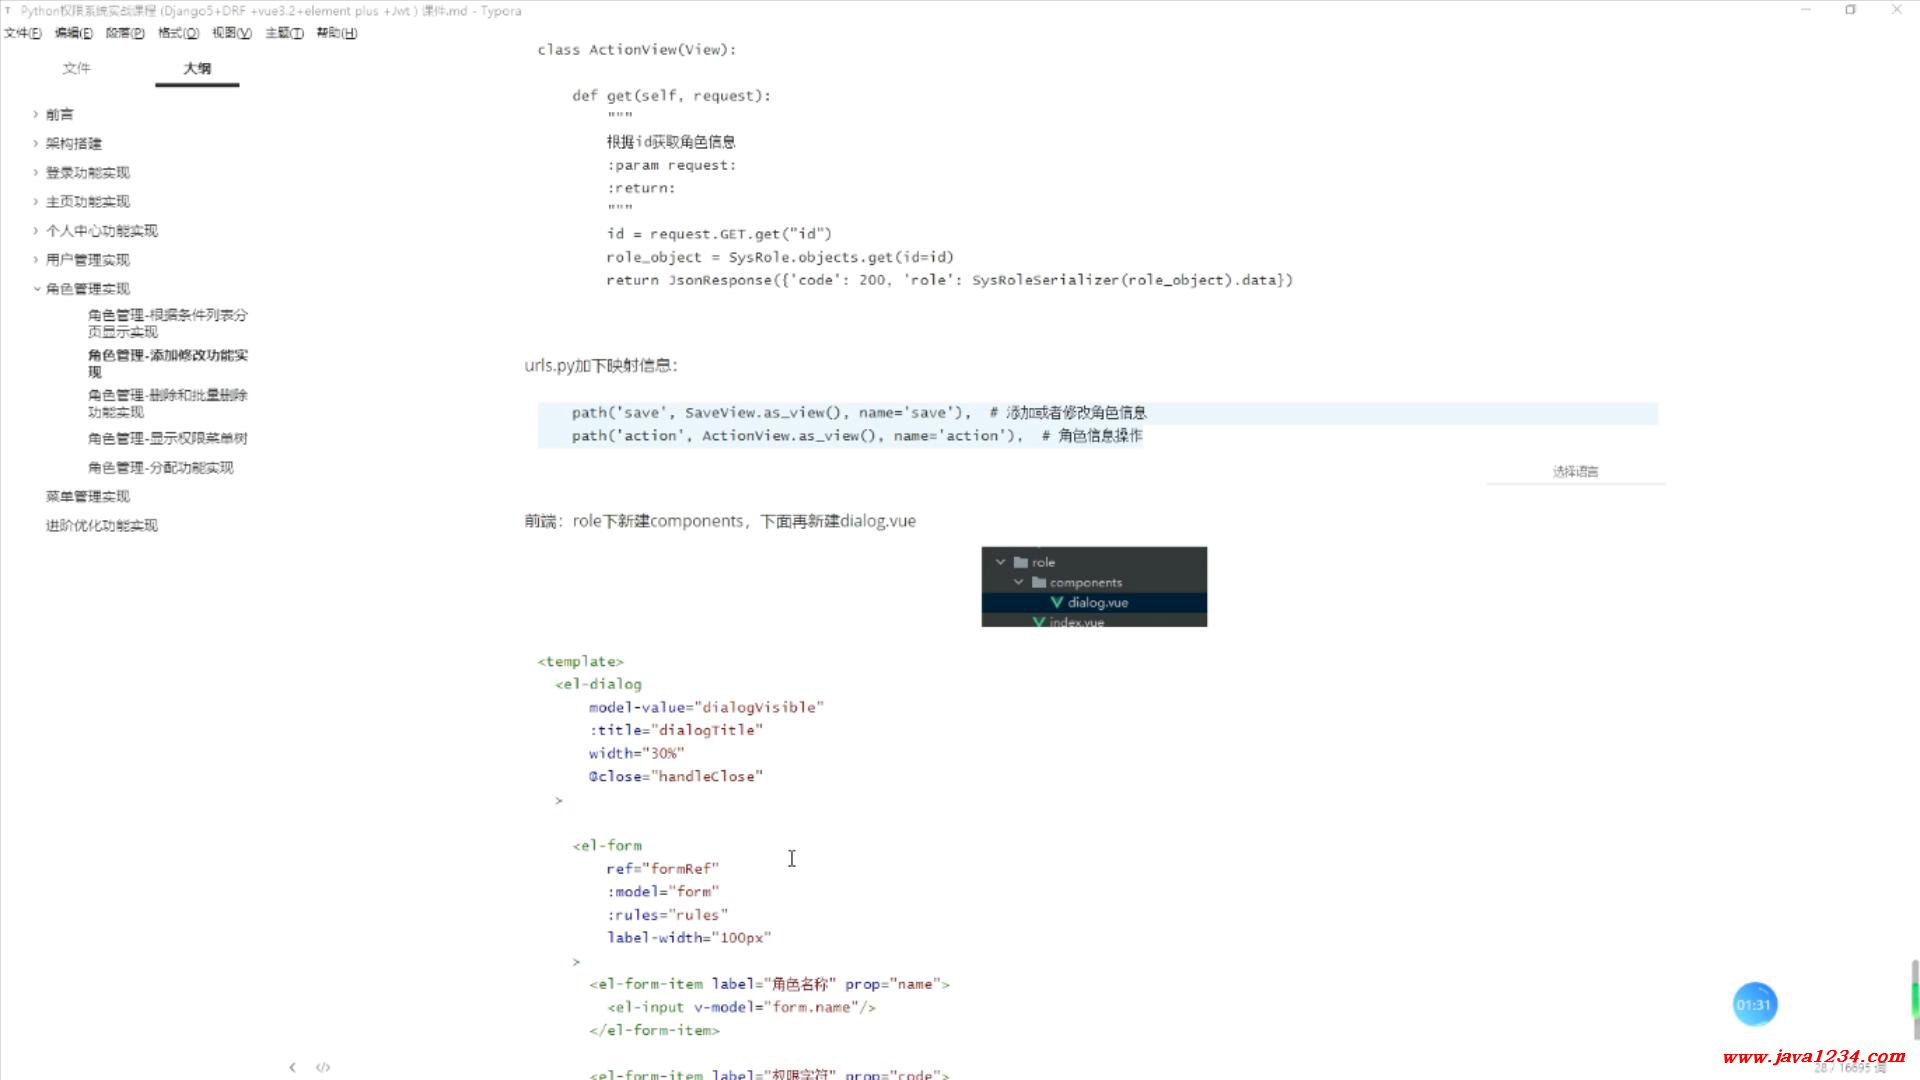Click the source code mode icon
This screenshot has height=1080, width=1920.
[x=323, y=1067]
